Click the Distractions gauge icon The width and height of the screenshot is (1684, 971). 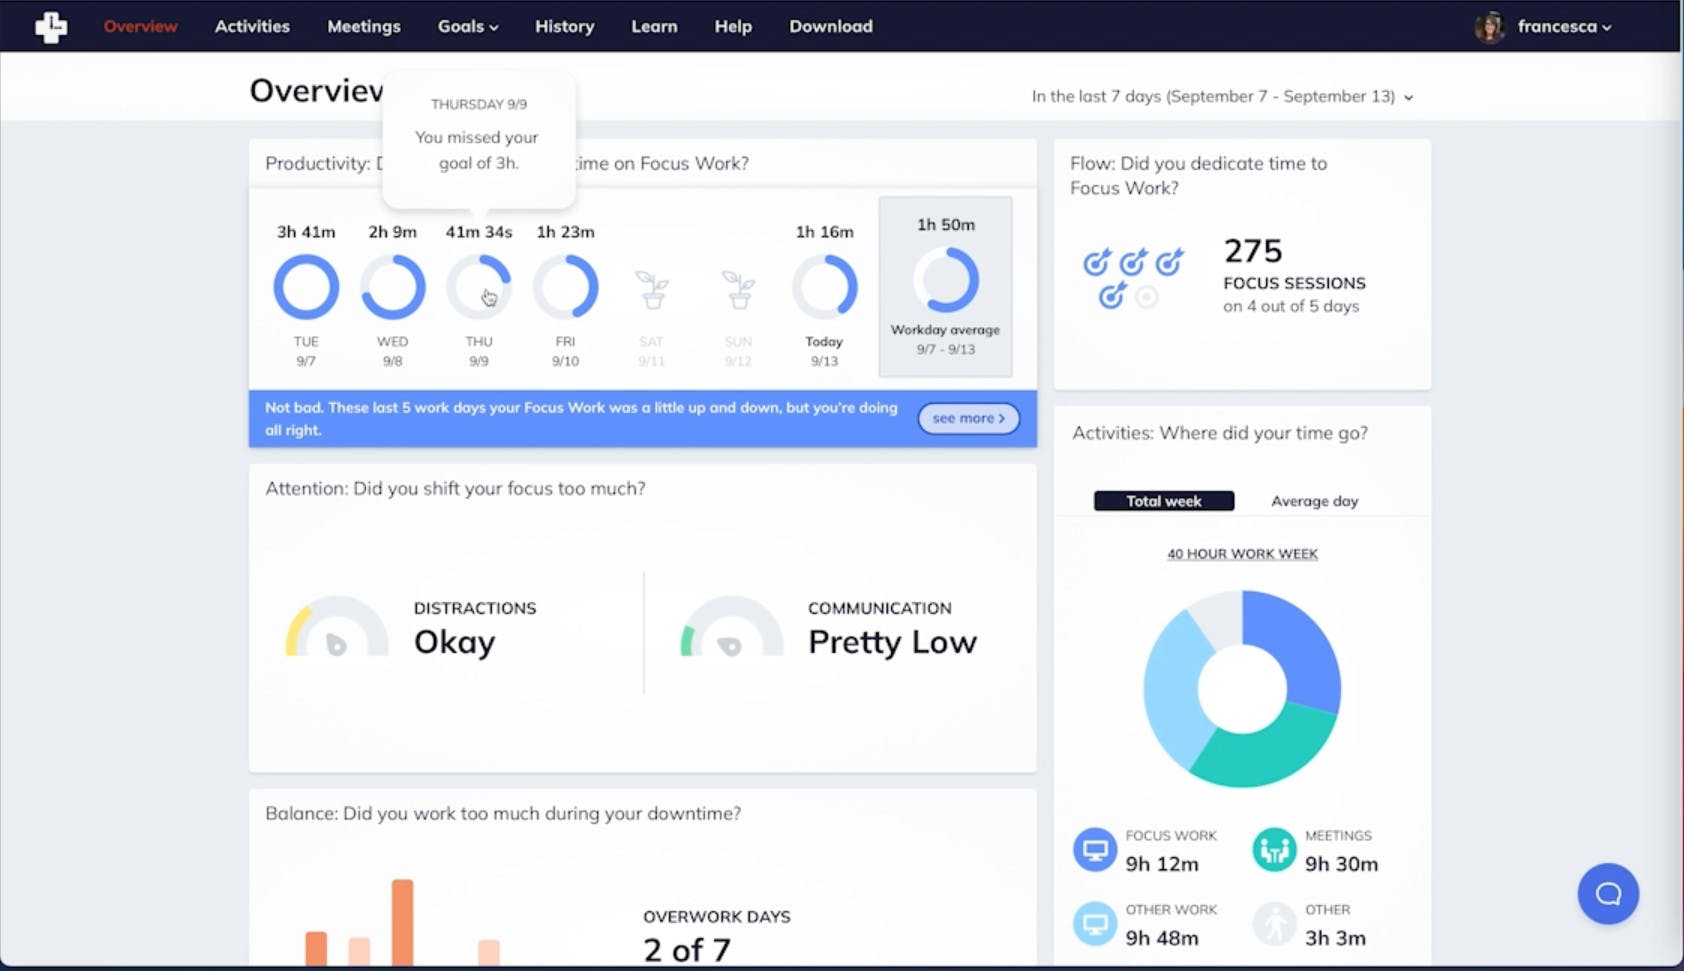[x=336, y=627]
